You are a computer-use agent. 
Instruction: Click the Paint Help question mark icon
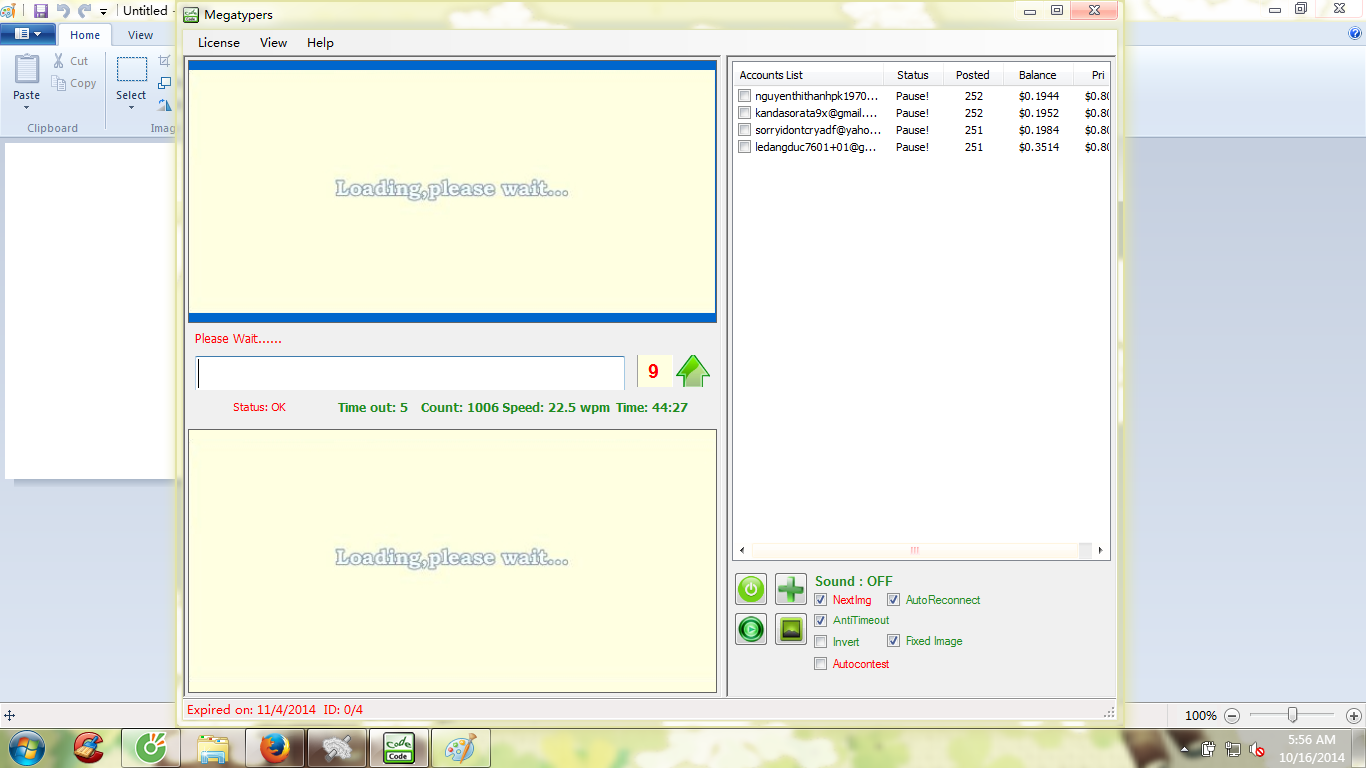point(1355,33)
